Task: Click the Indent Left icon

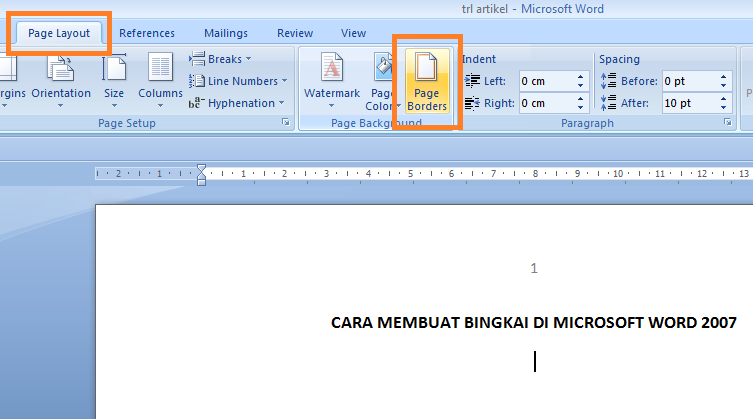Action: tap(473, 81)
